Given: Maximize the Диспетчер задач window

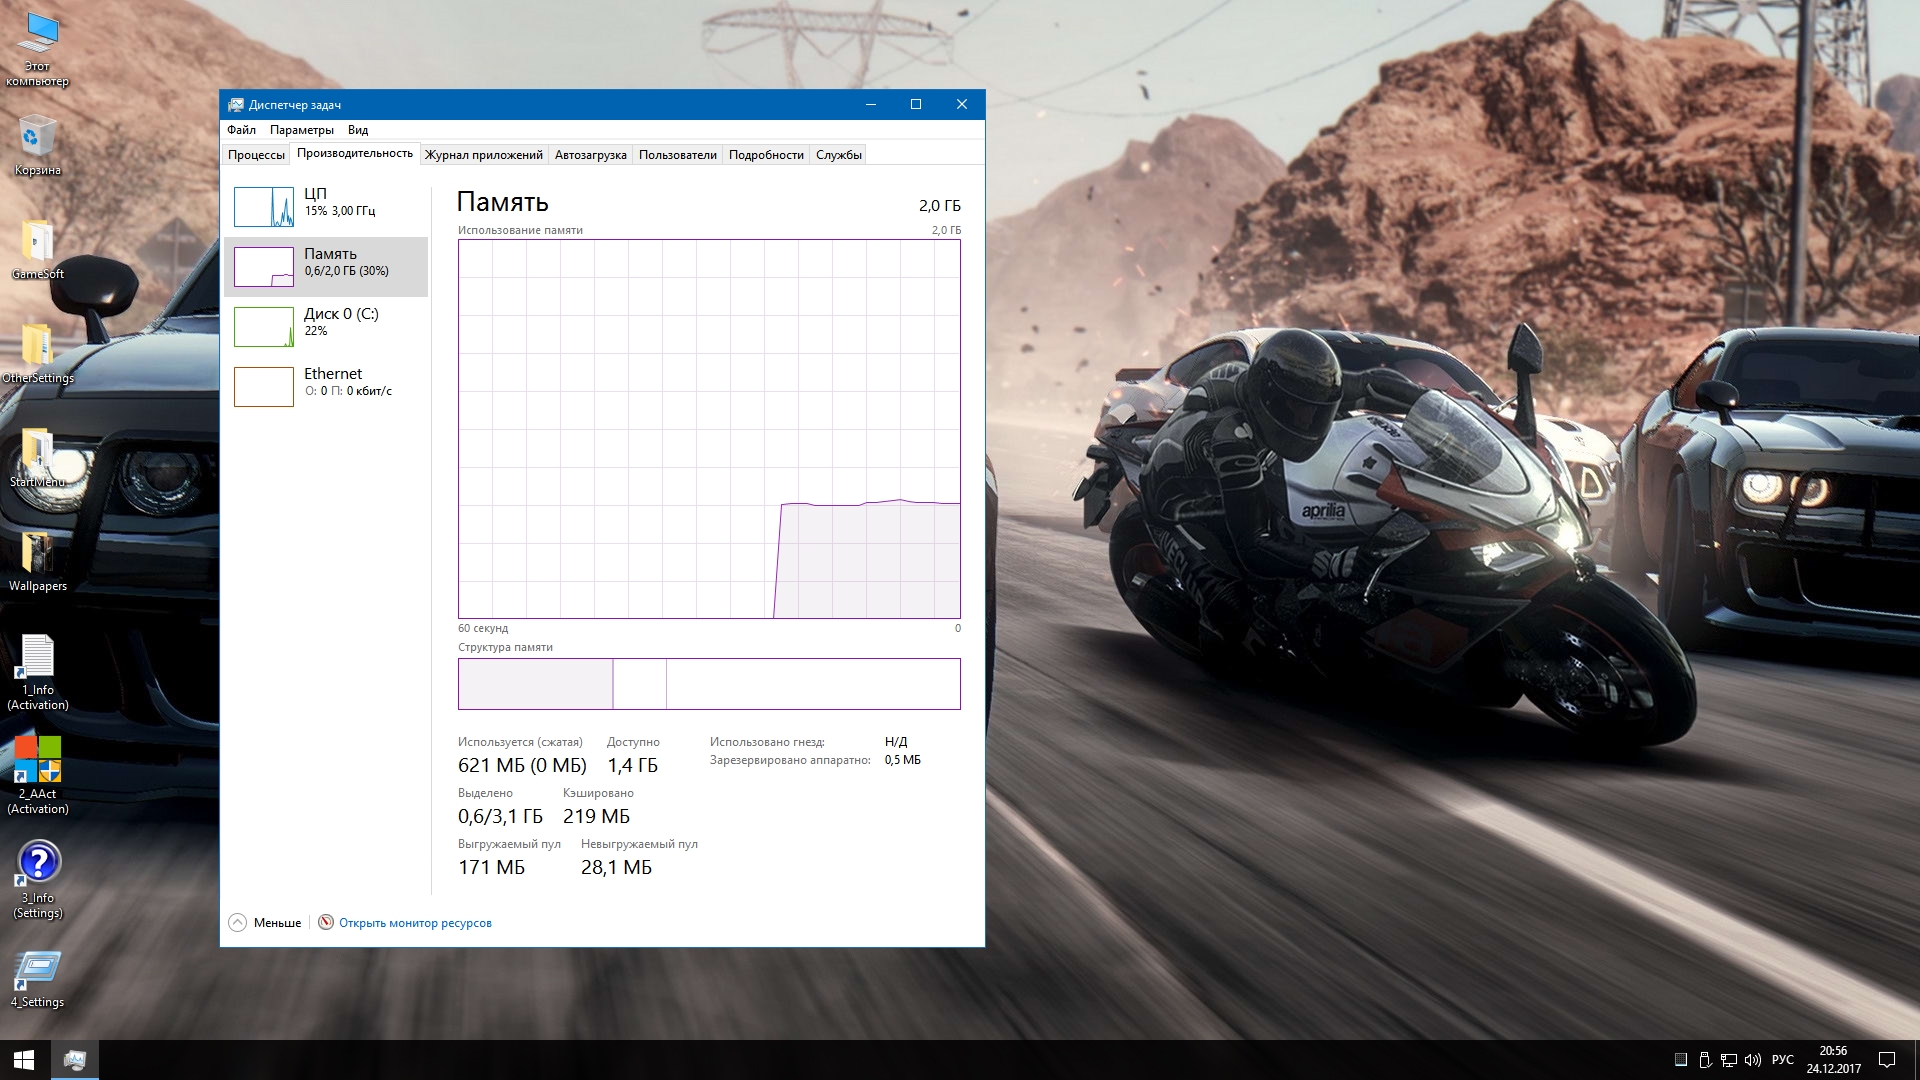Looking at the screenshot, I should (916, 104).
